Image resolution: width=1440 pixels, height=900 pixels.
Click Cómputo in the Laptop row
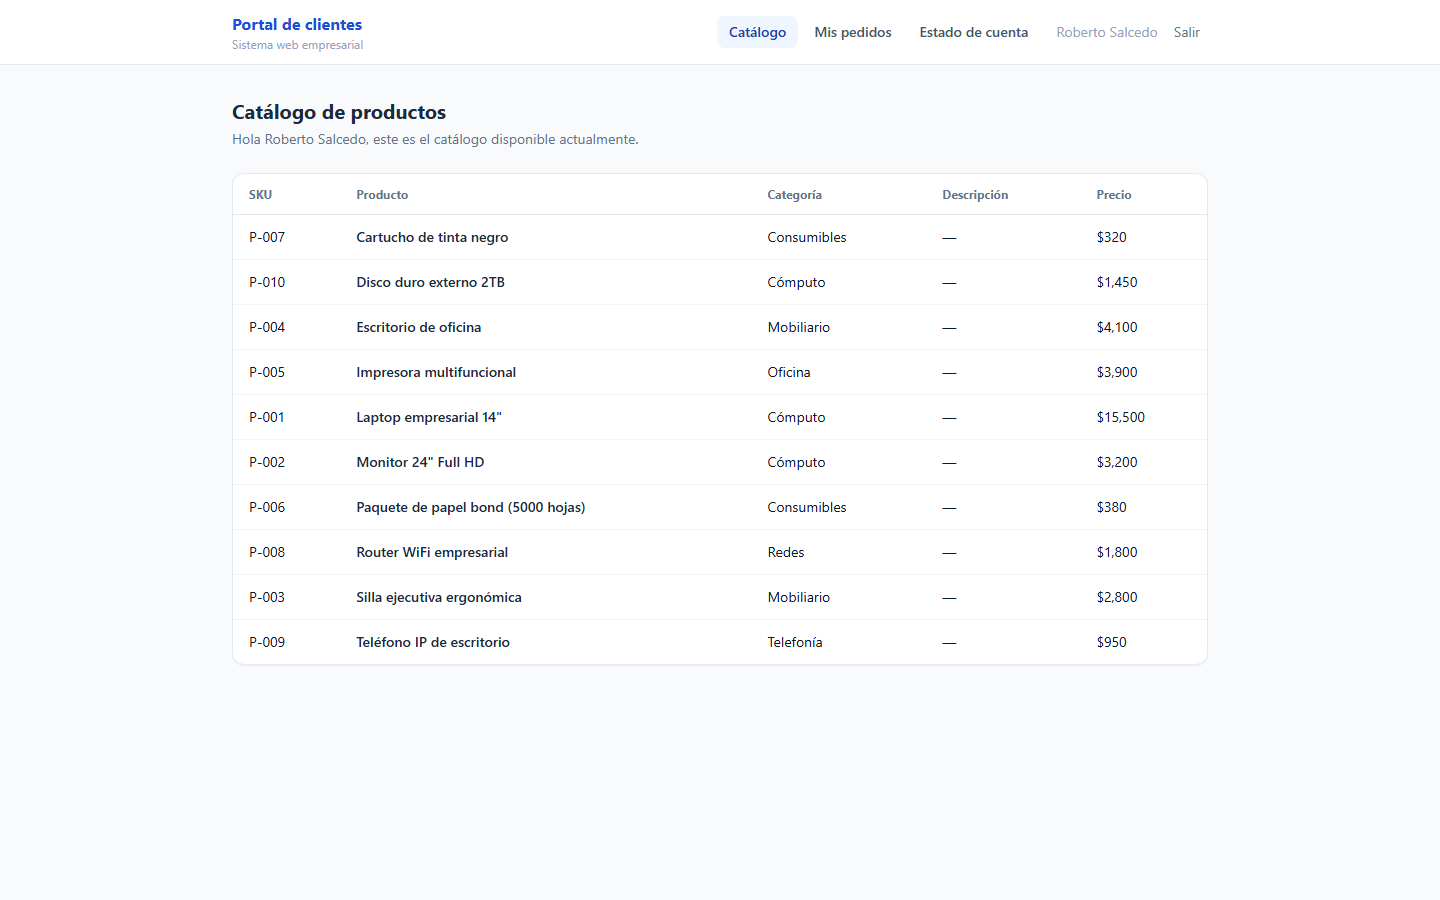[796, 417]
